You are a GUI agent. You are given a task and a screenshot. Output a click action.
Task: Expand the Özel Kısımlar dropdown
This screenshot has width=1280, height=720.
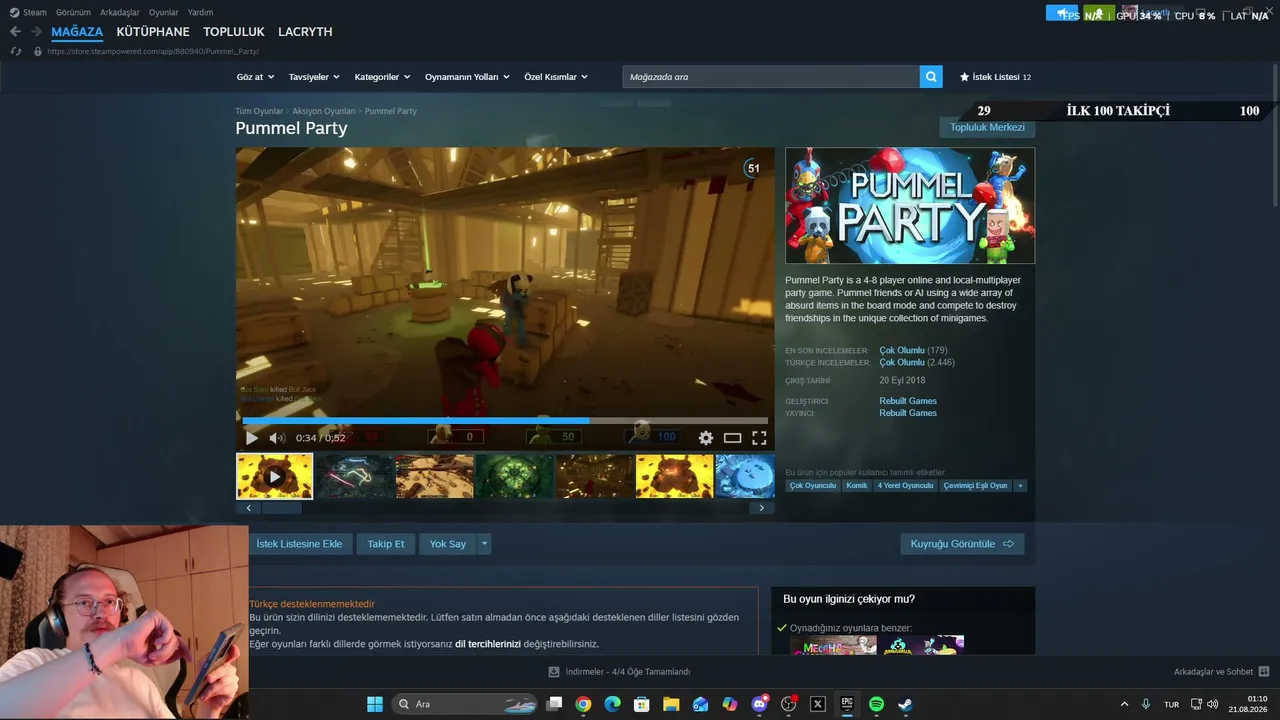coord(556,77)
